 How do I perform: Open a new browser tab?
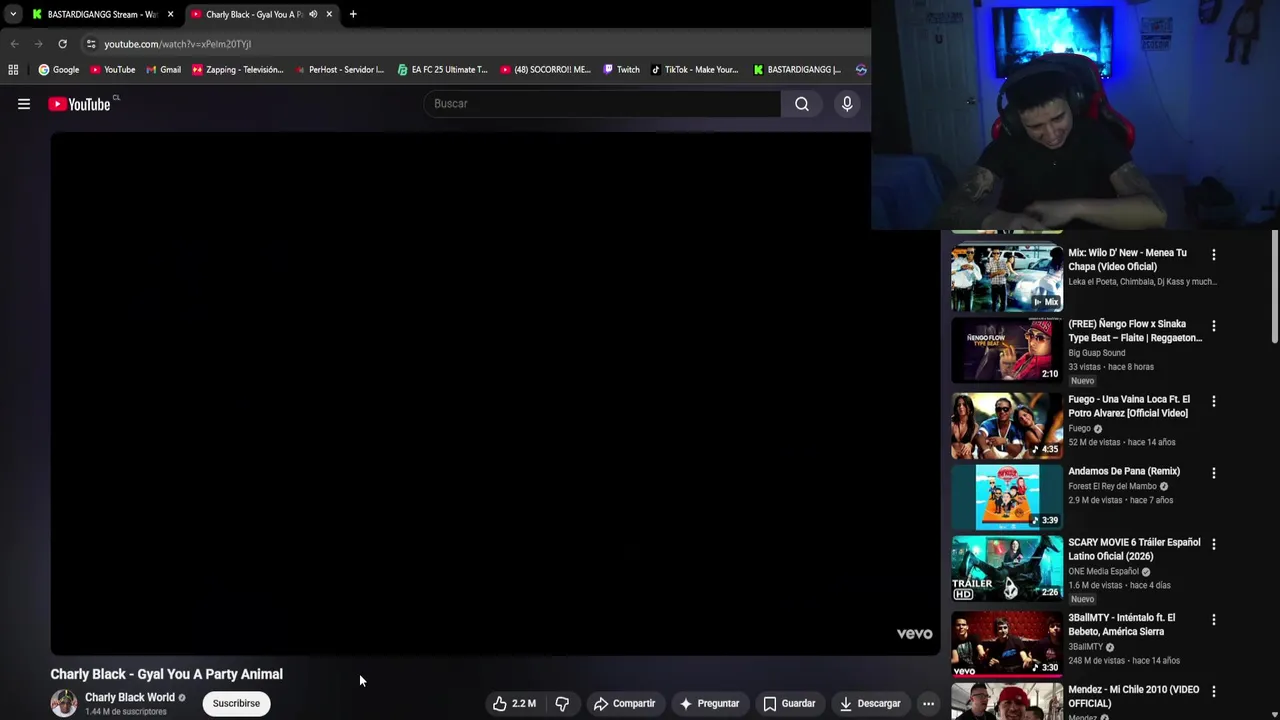[x=353, y=14]
